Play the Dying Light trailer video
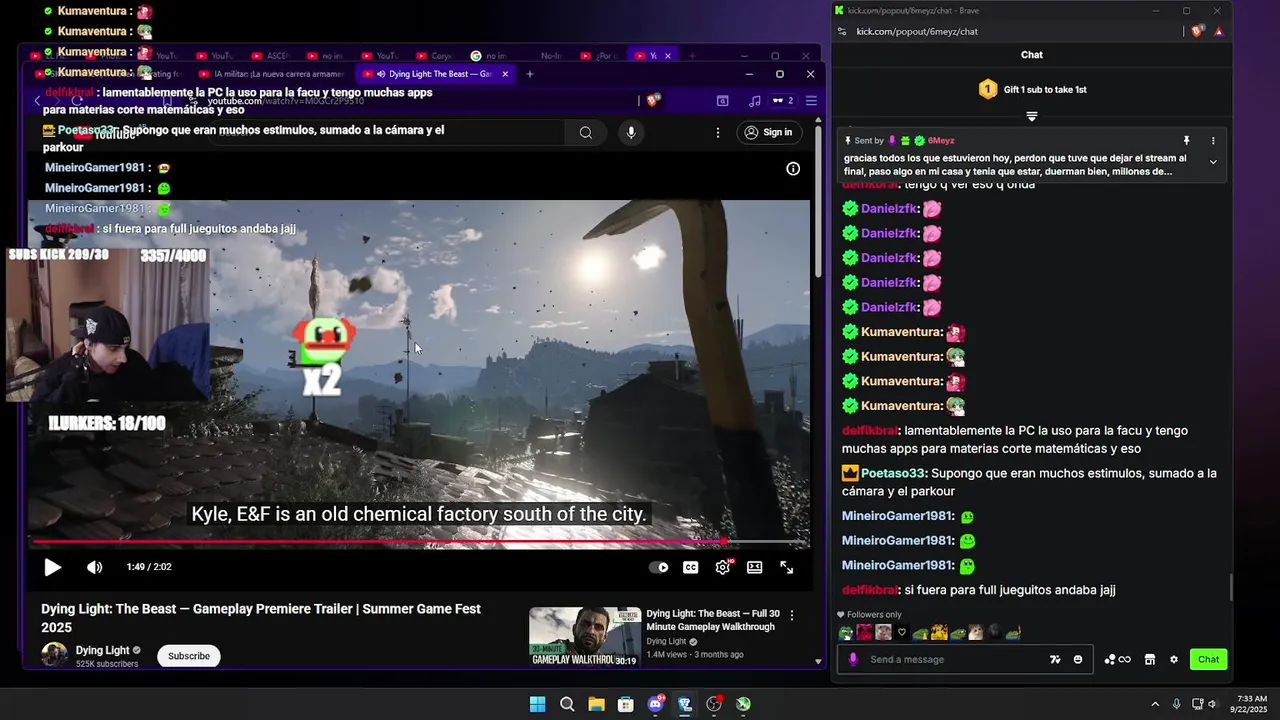The height and width of the screenshot is (720, 1280). click(52, 567)
